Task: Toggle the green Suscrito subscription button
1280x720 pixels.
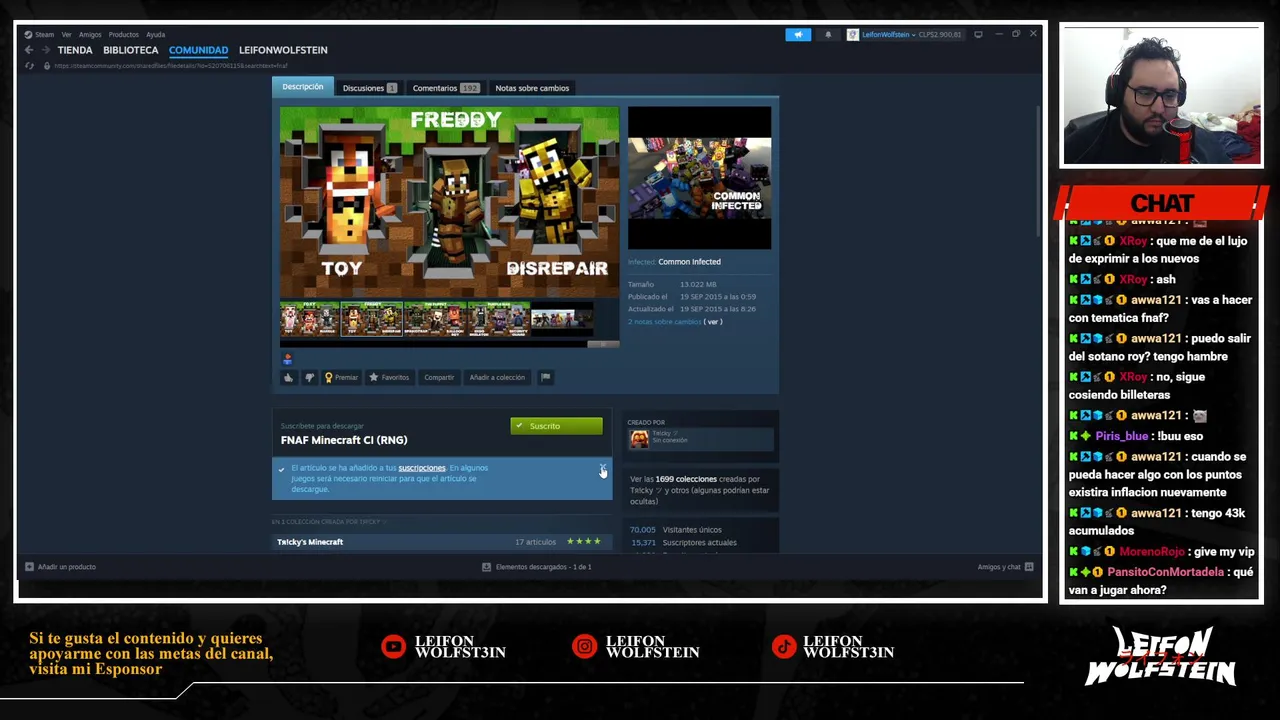Action: pos(556,426)
